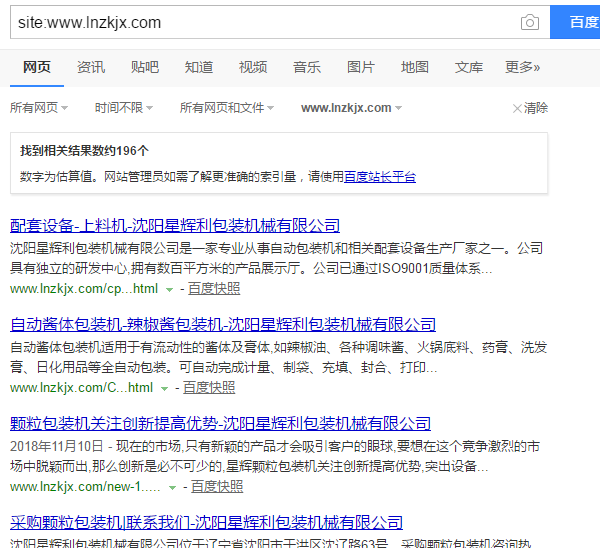600x548 pixels.
Task: Open result 配套设备-上料机-沈阳星辉利包装机械有限公司
Action: 175,225
